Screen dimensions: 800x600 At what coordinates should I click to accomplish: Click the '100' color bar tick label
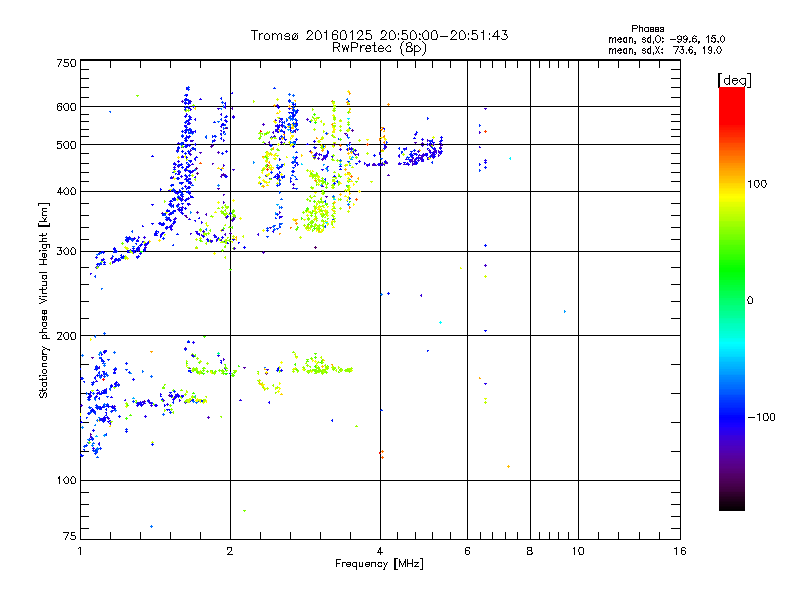pyautogui.click(x=757, y=184)
